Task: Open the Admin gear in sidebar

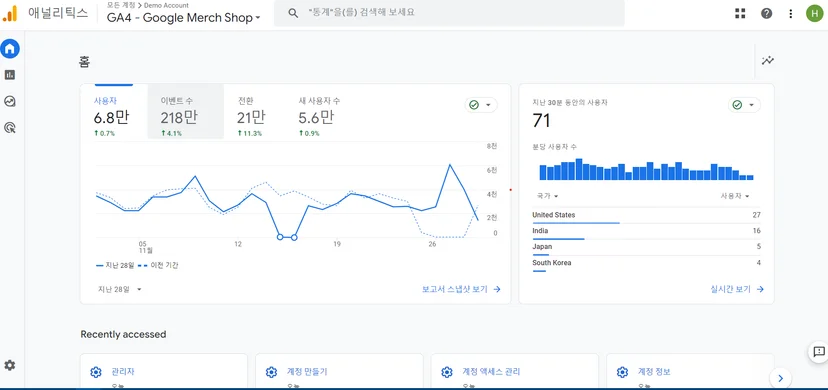Action: click(x=10, y=365)
